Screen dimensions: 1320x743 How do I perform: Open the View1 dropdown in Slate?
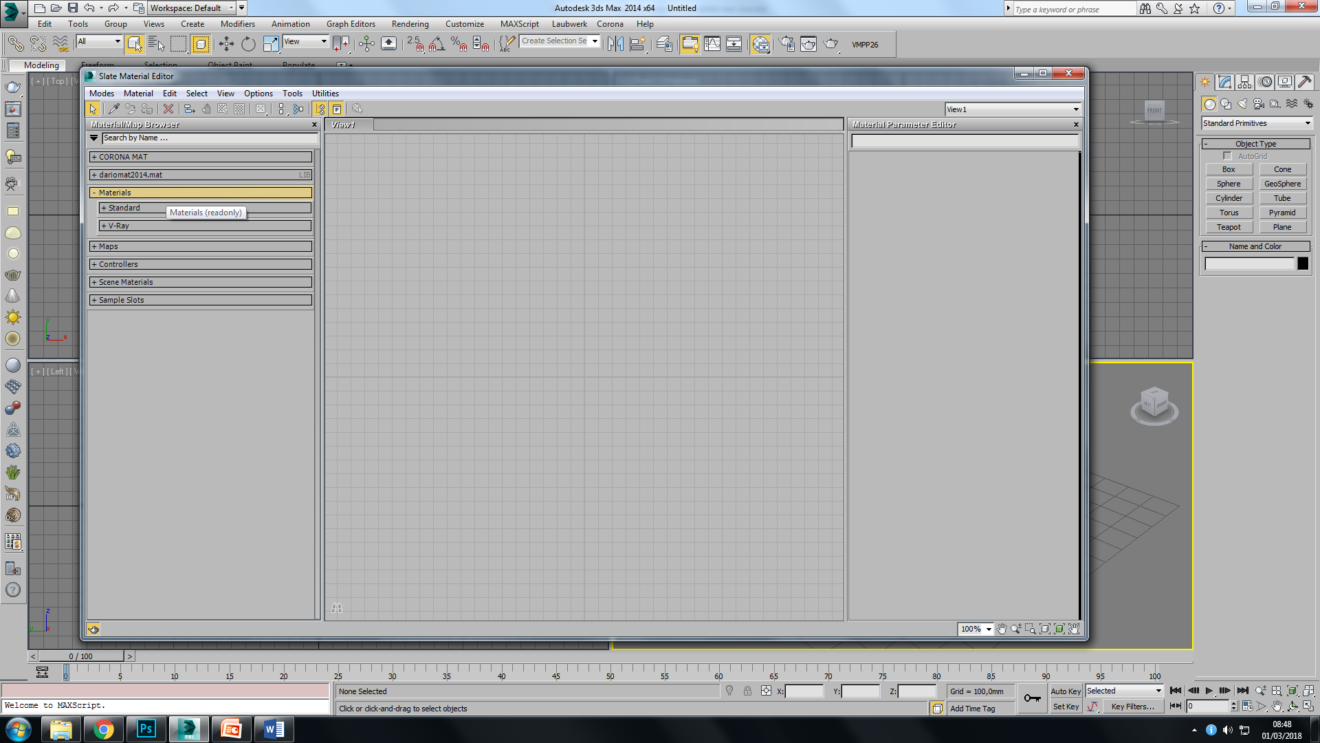(x=1013, y=109)
